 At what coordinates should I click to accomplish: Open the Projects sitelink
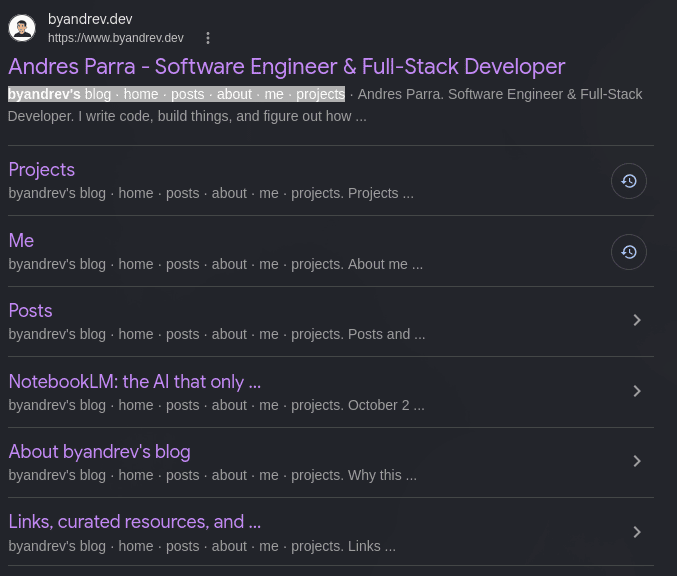coord(41,170)
